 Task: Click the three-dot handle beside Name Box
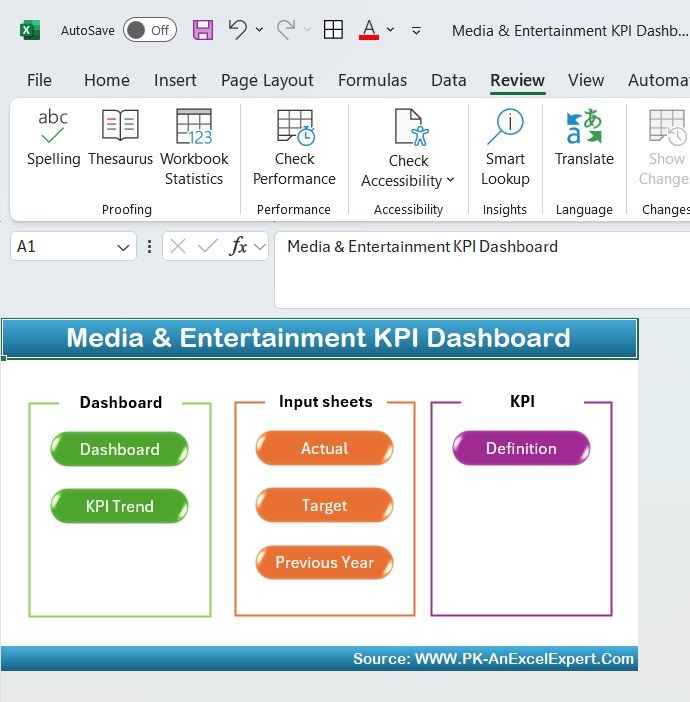(x=150, y=247)
